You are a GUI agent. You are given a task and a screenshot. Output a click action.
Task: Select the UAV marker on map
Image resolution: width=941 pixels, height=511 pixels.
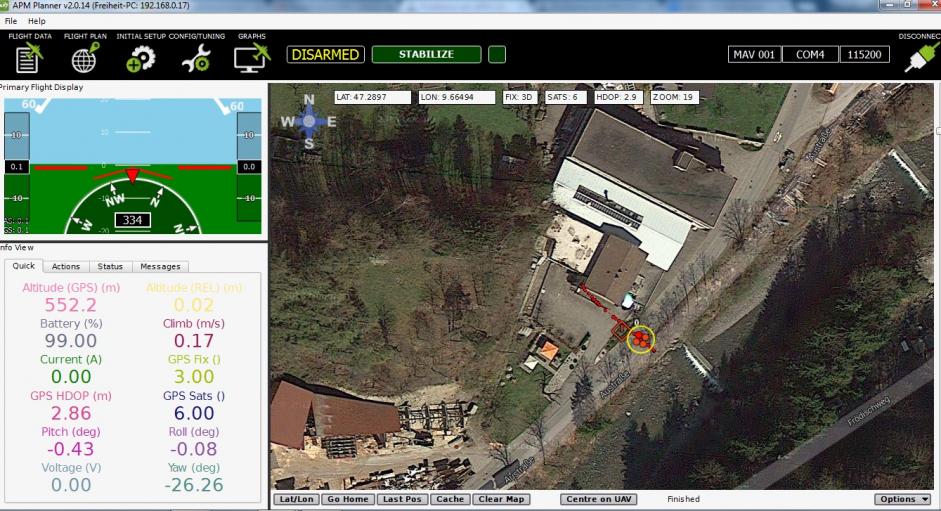pos(641,339)
